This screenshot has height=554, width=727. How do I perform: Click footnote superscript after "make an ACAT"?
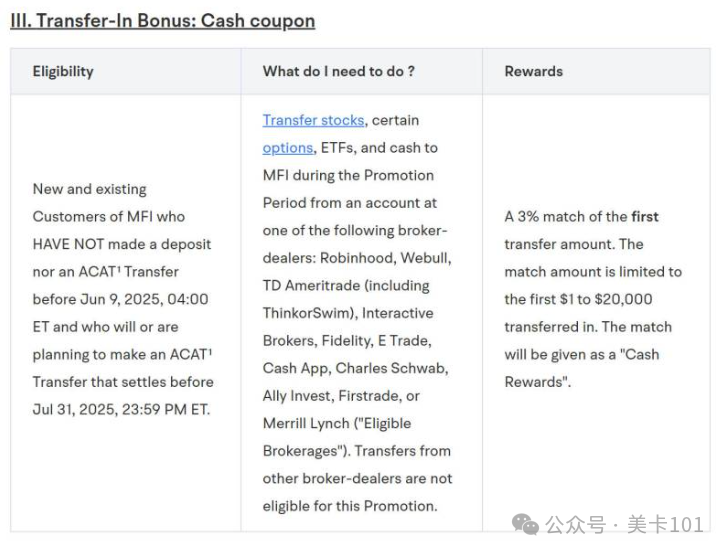click(x=210, y=351)
